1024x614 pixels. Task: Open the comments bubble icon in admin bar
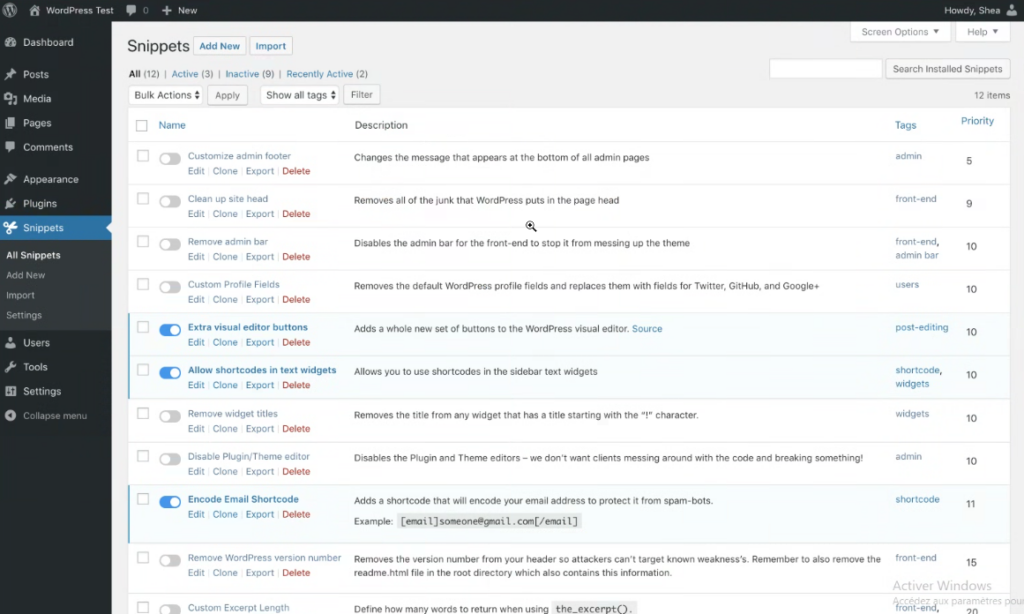point(132,10)
